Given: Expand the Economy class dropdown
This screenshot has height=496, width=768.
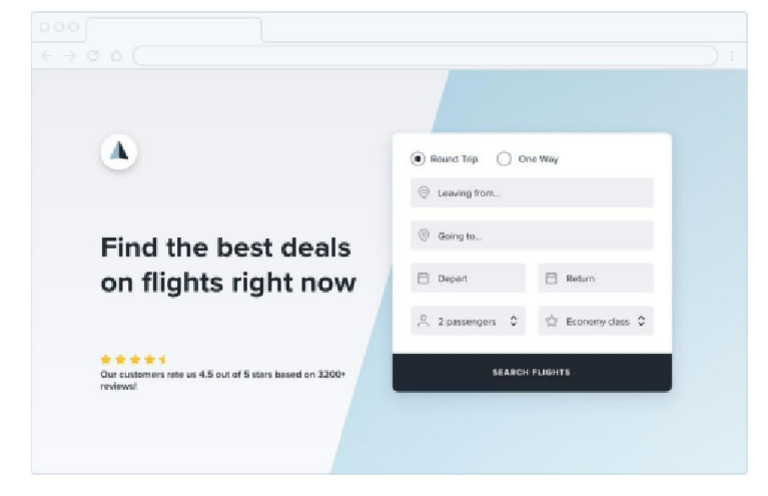Looking at the screenshot, I should tap(596, 321).
